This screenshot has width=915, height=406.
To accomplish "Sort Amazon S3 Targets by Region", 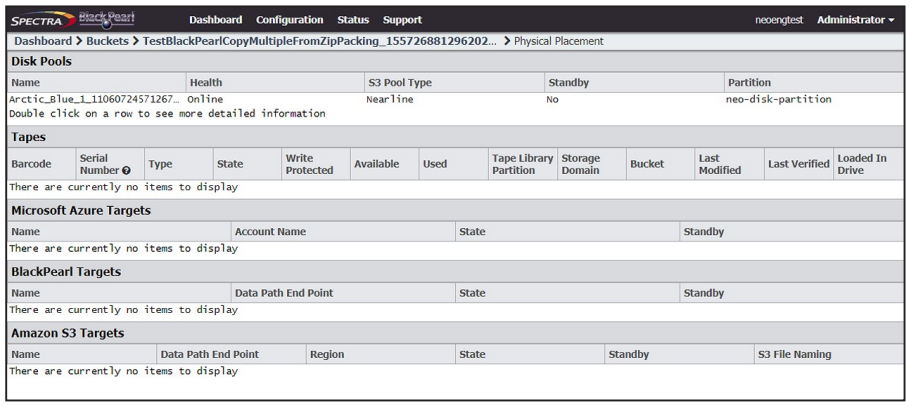I will [380, 354].
